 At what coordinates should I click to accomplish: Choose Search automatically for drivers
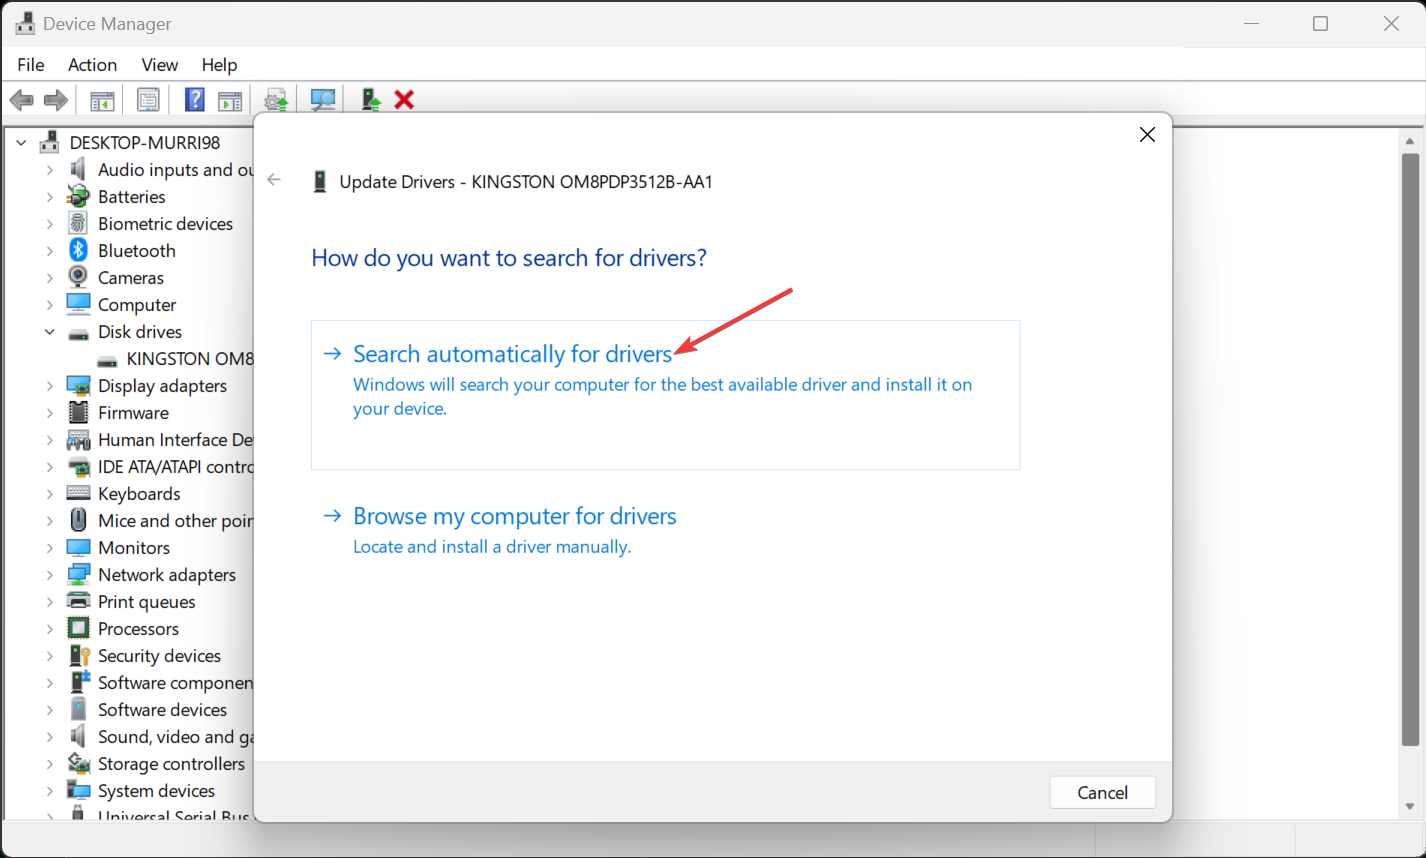(x=665, y=395)
